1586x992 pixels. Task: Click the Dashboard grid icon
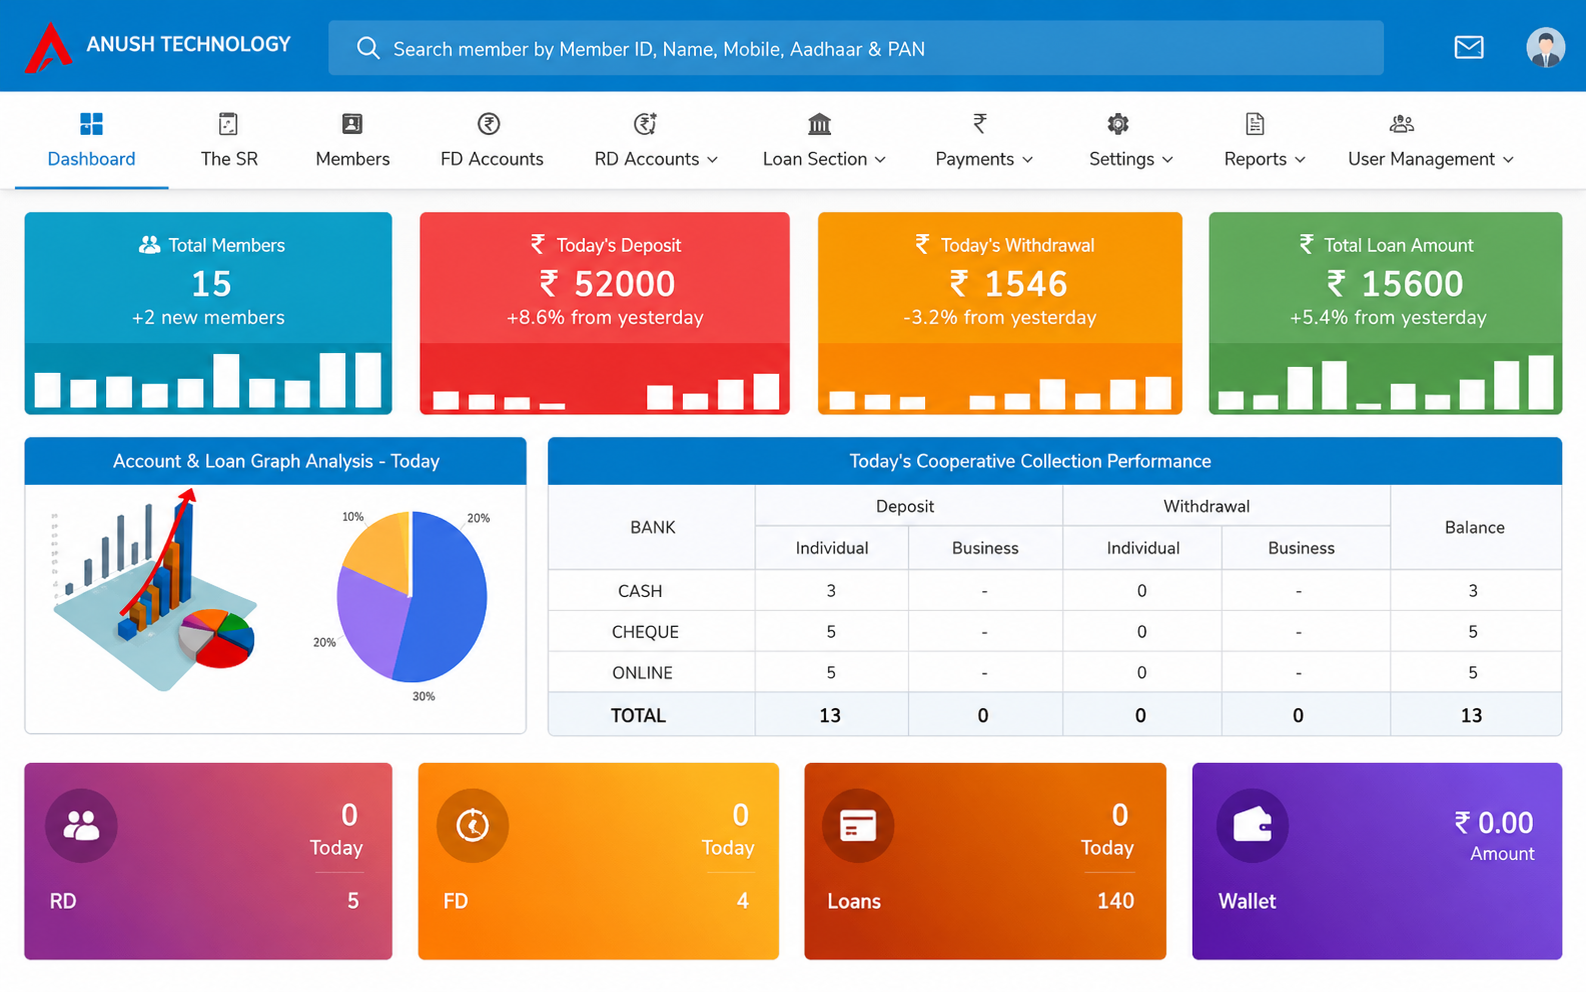click(91, 124)
